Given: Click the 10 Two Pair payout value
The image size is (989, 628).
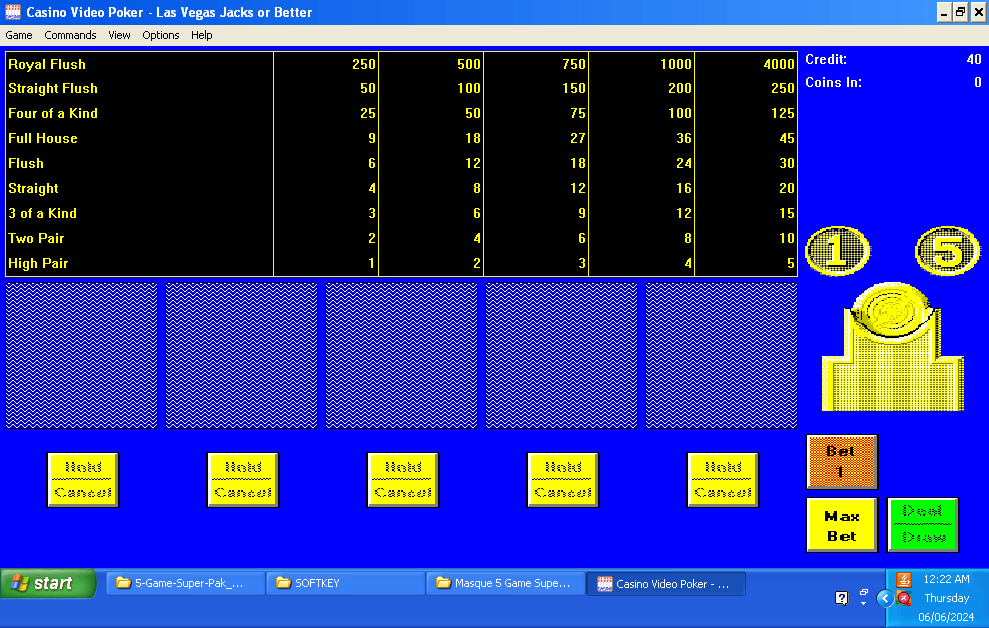Looking at the screenshot, I should point(787,239).
